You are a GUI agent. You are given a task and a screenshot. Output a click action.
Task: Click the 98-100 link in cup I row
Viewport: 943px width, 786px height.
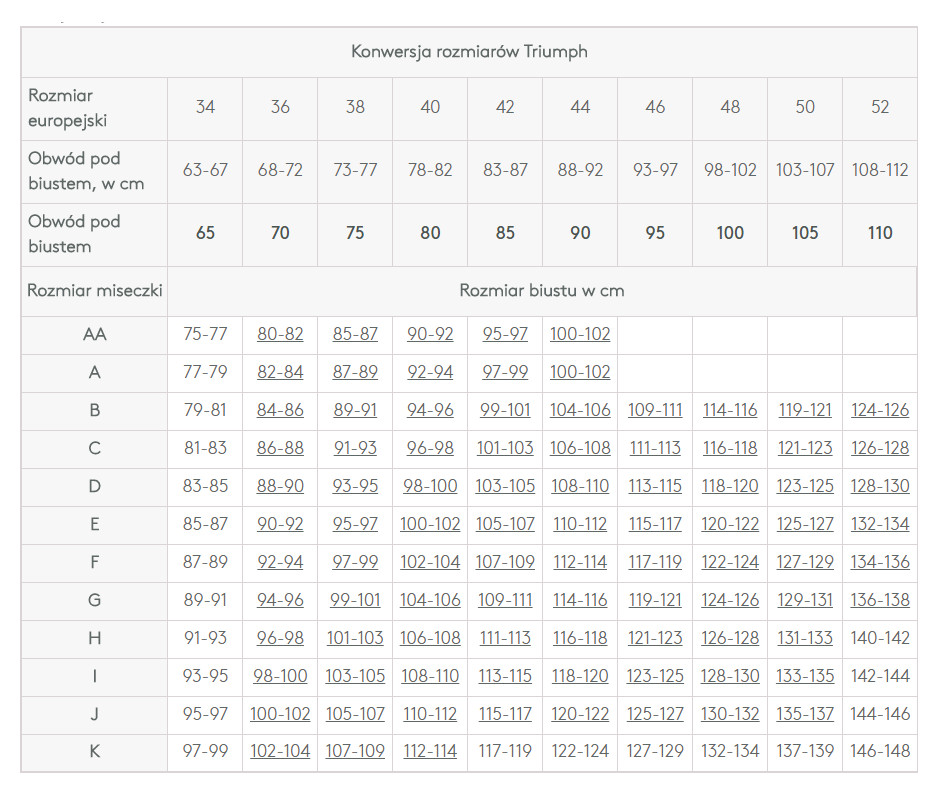280,676
